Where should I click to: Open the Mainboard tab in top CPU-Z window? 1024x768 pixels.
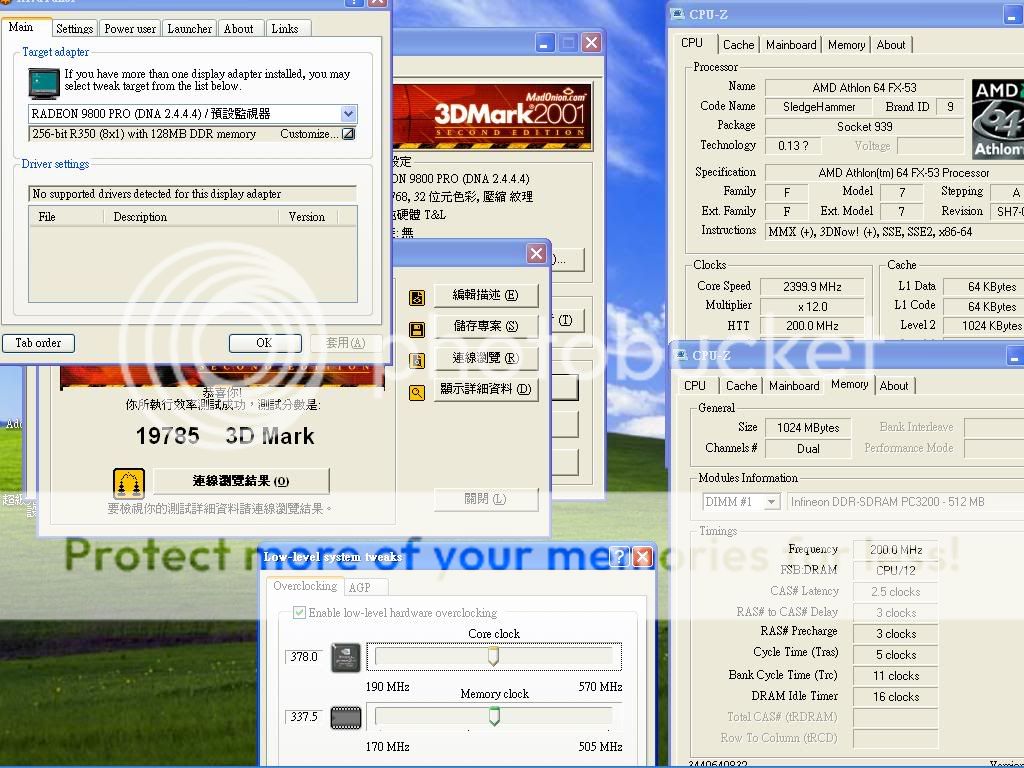coord(790,45)
